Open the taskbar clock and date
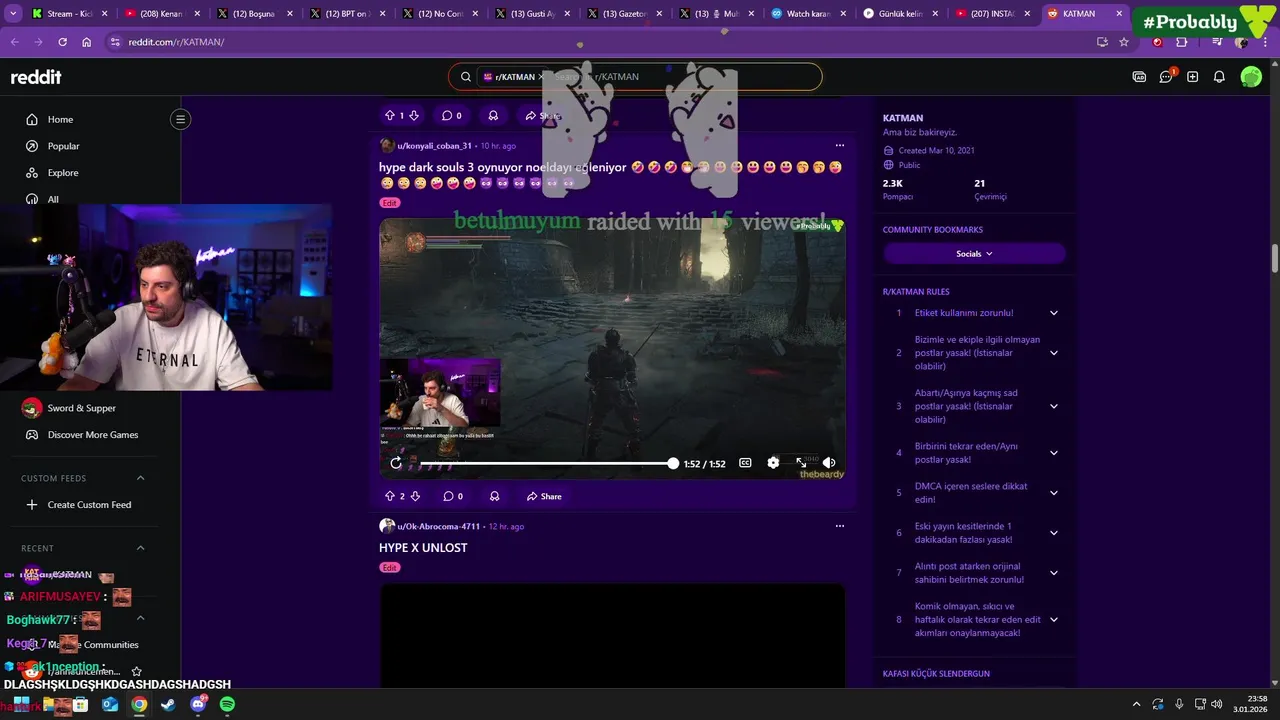This screenshot has height=720, width=1280. [x=1251, y=704]
